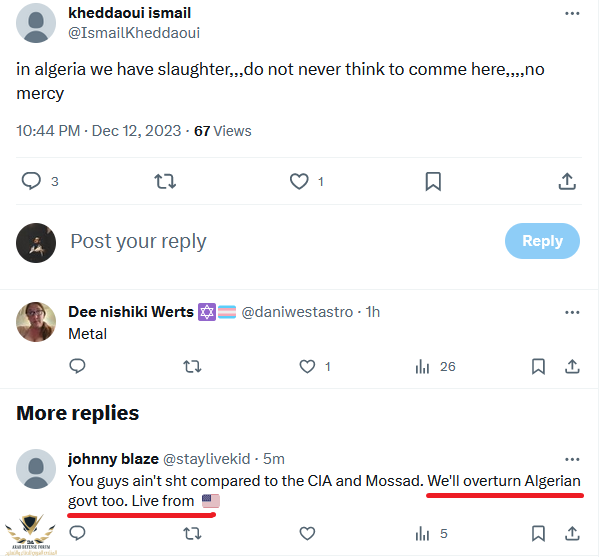Screen dimensions: 600x557
Task: Reply to the "Metal" comment
Action: 77,367
